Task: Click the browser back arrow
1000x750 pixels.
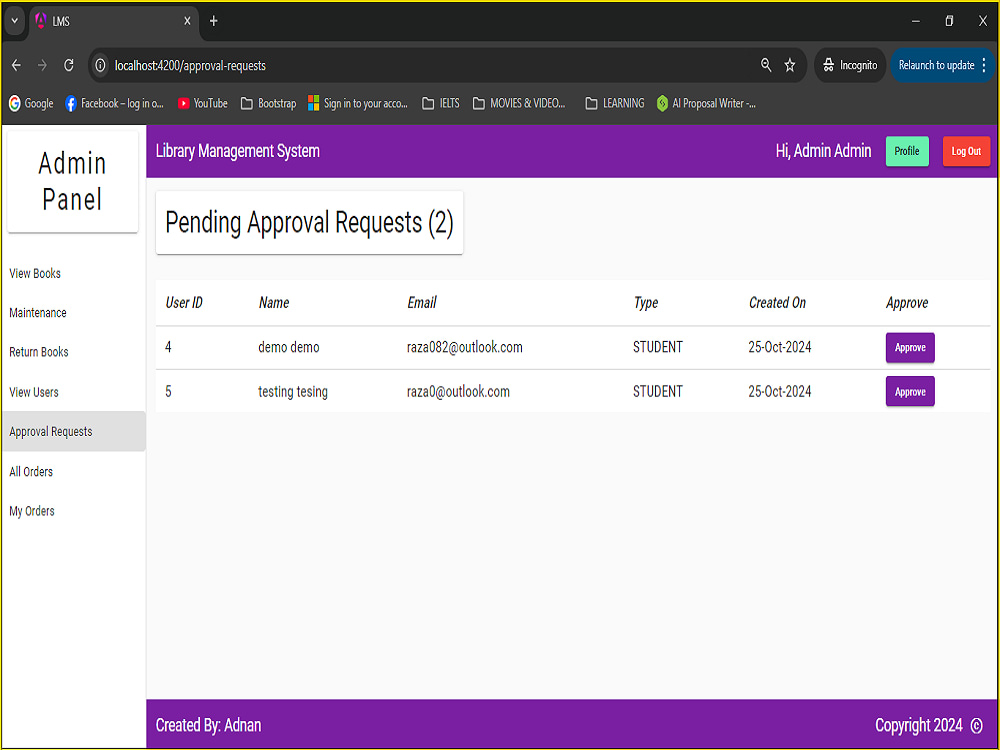Action: coord(17,65)
